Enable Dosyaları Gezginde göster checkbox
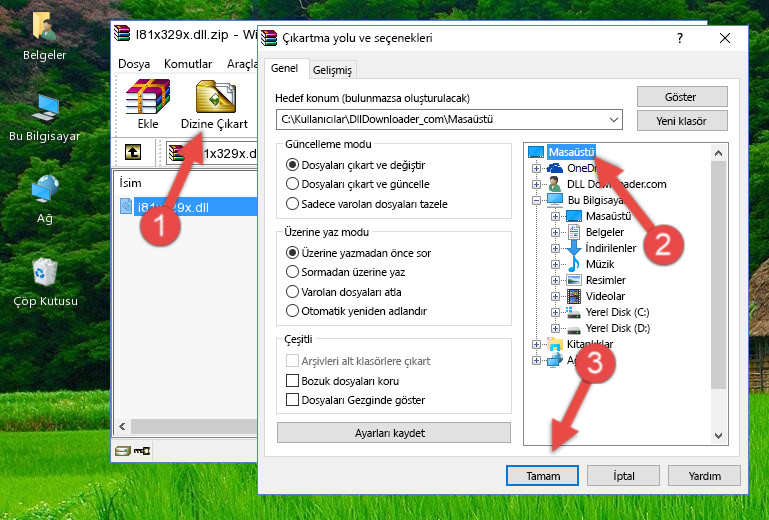 [x=292, y=400]
